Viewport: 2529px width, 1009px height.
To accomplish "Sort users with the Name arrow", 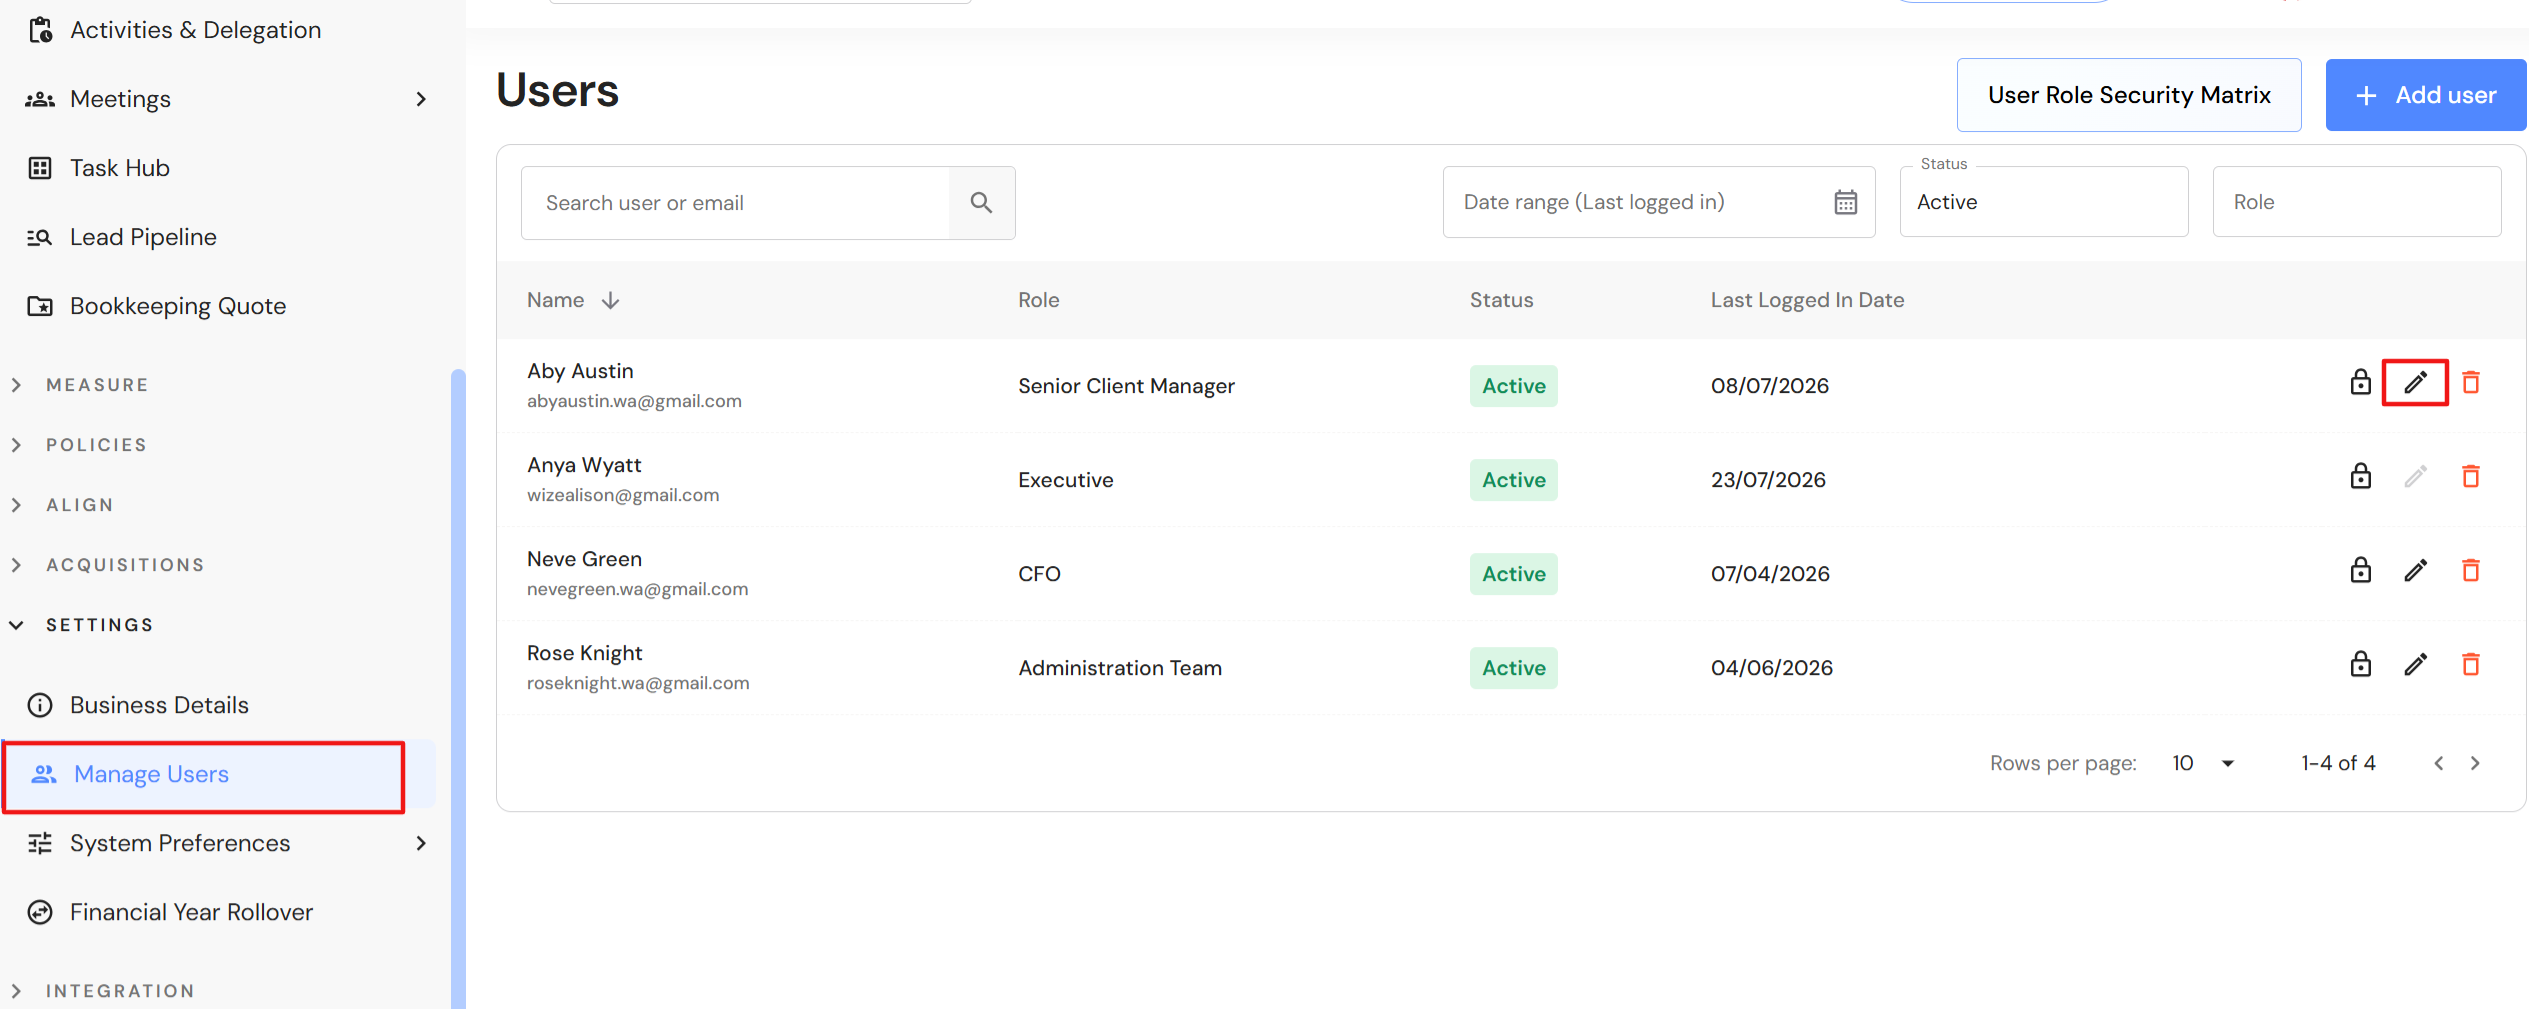I will click(610, 301).
